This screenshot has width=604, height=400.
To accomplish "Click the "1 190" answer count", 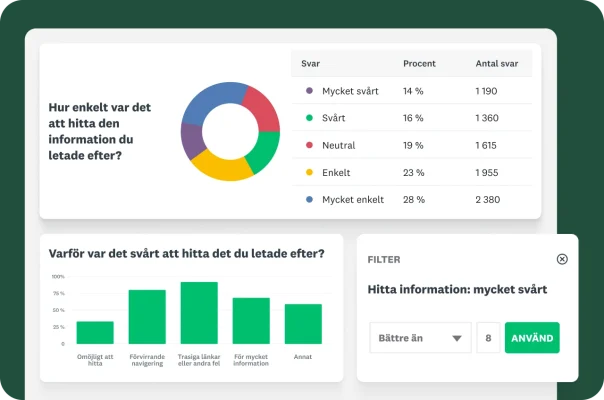I will [486, 91].
